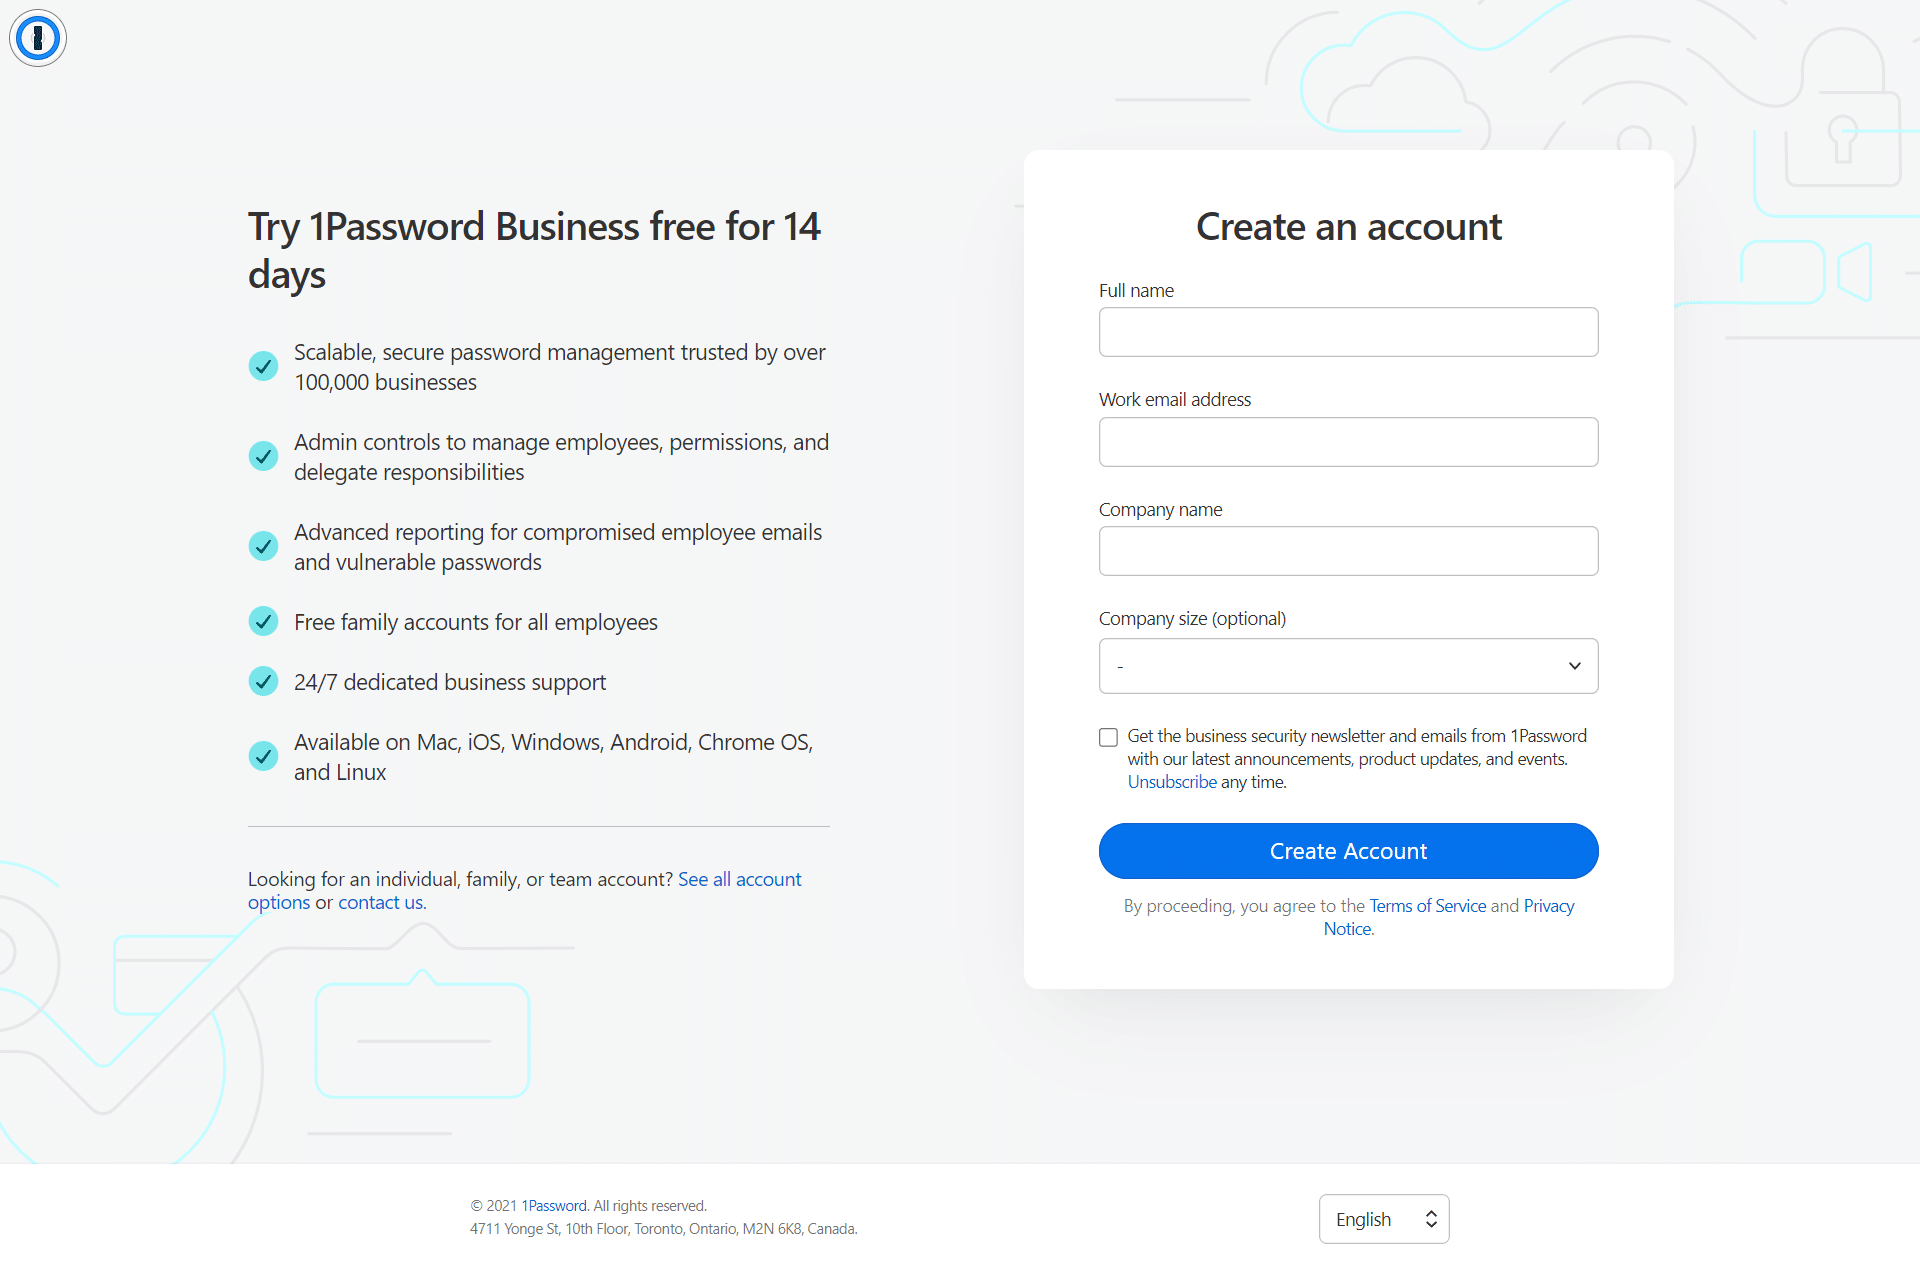Click the Create Account button

tap(1348, 851)
